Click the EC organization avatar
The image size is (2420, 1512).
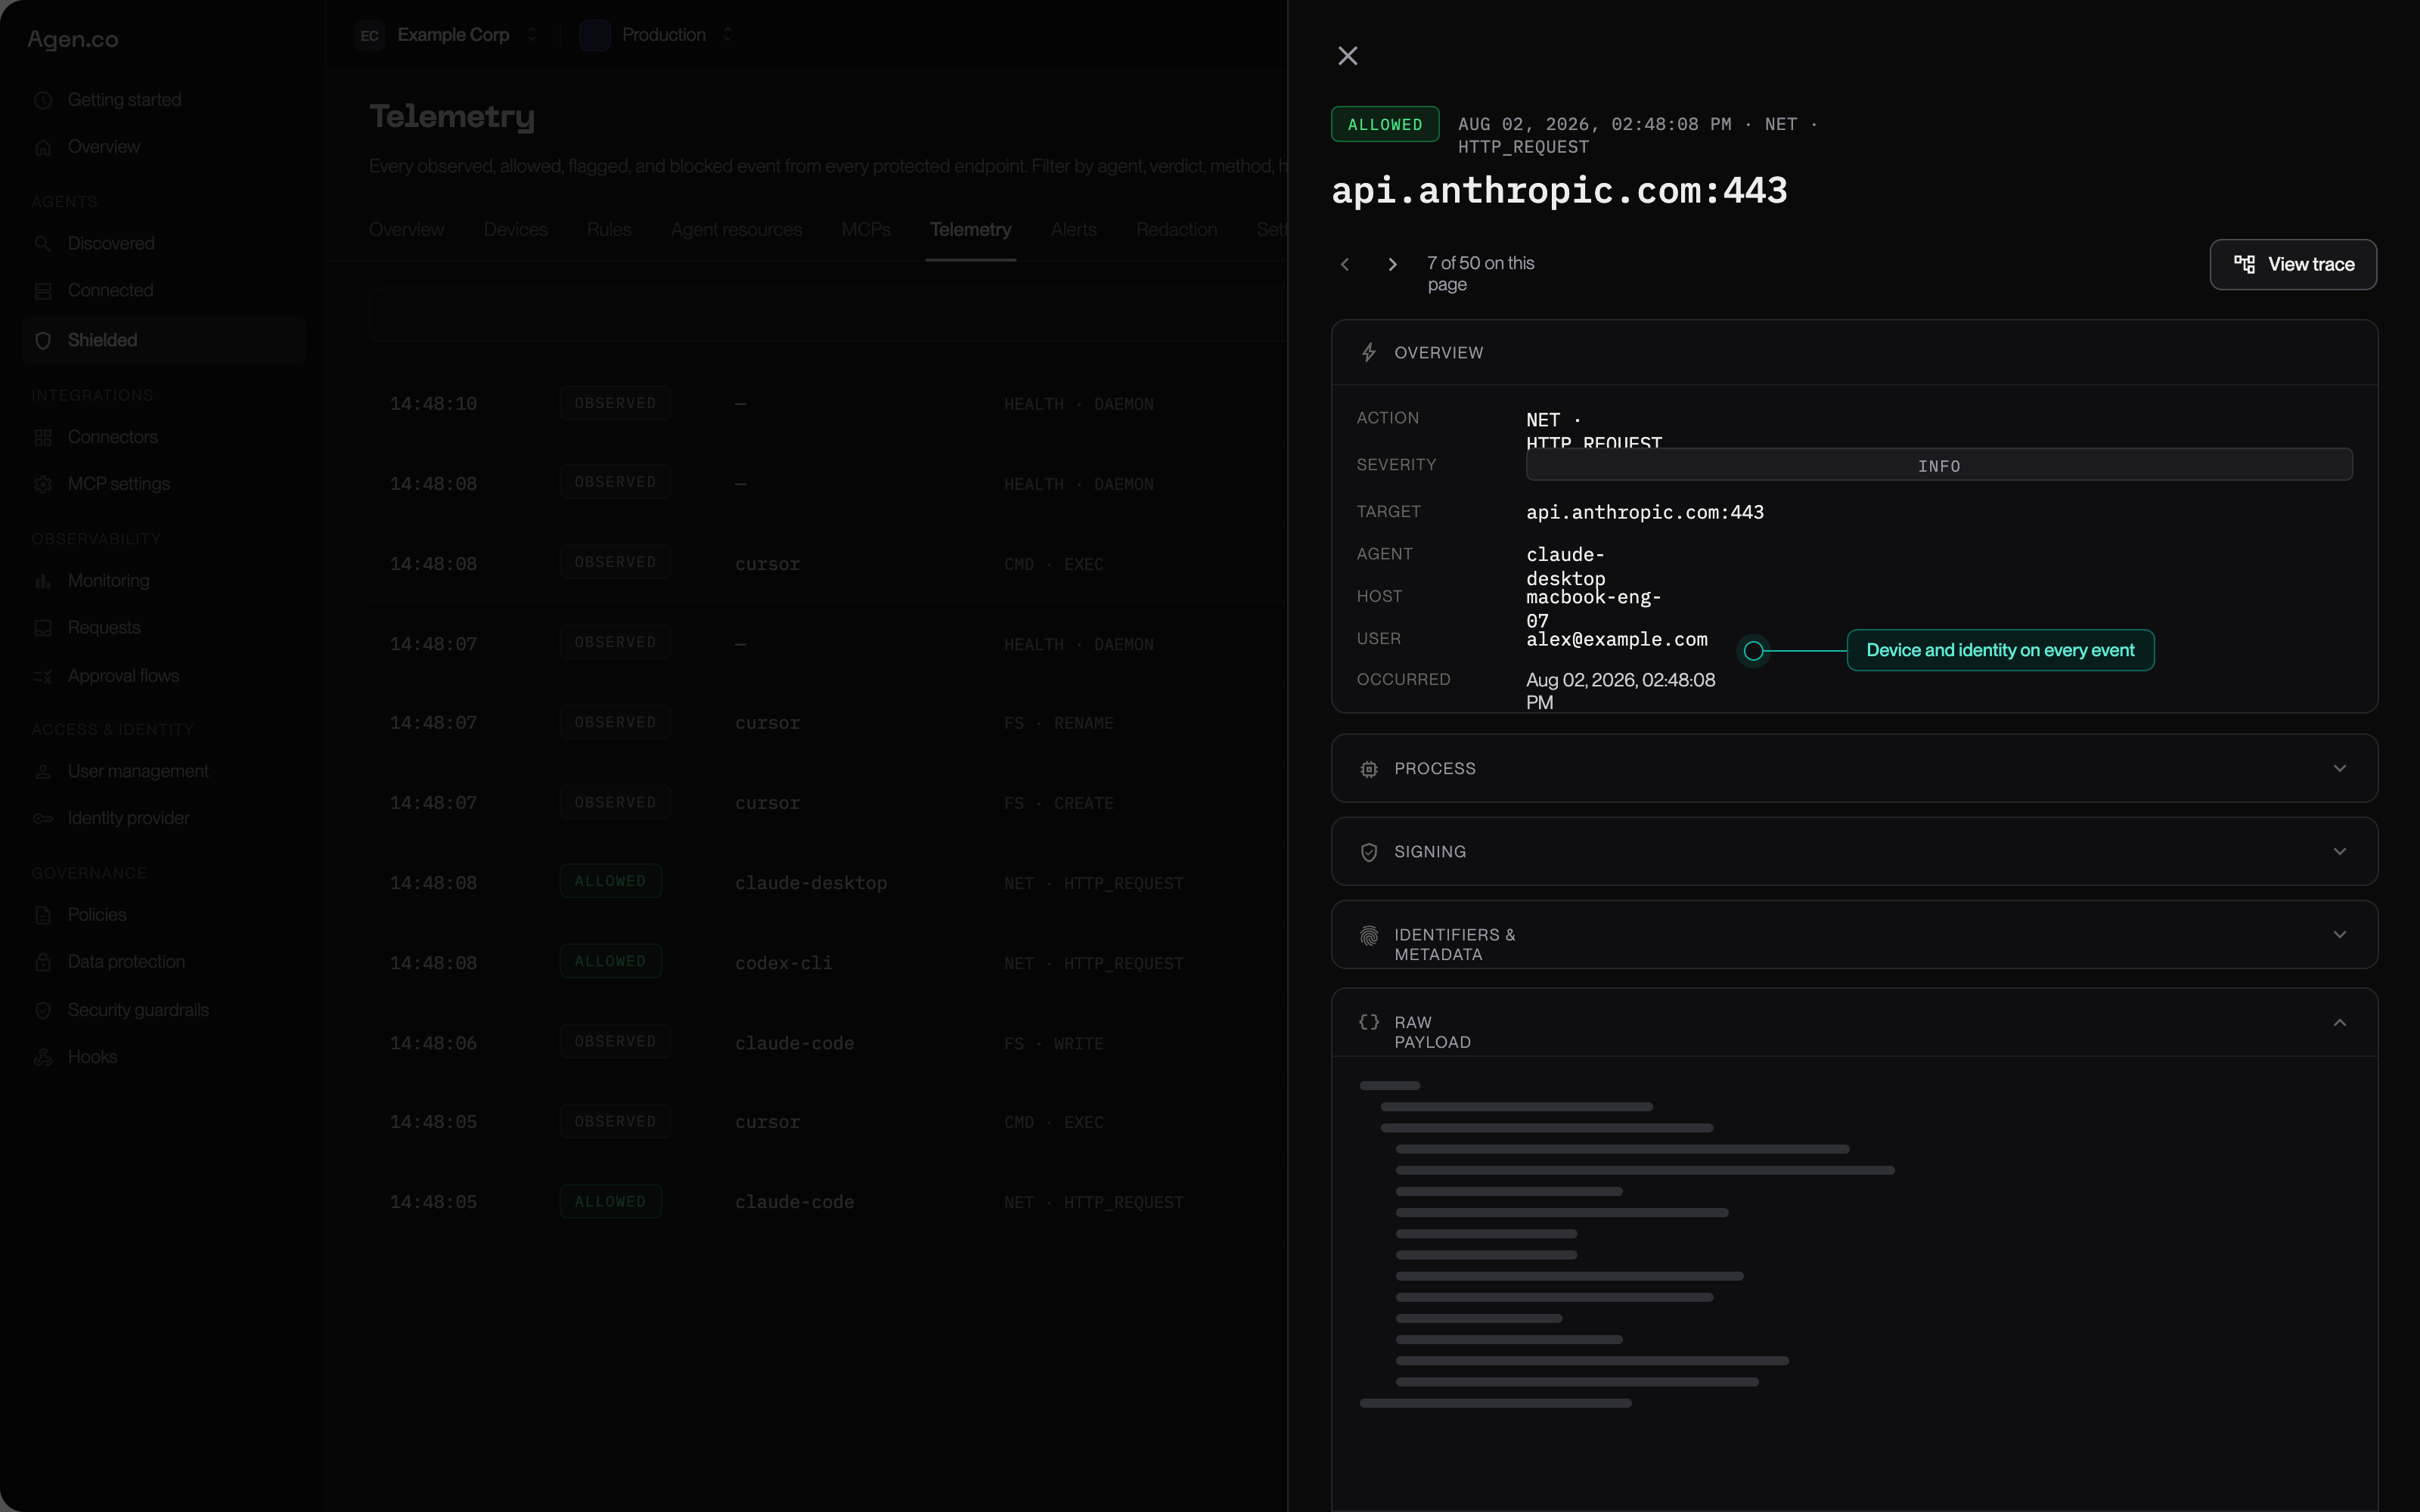[370, 35]
